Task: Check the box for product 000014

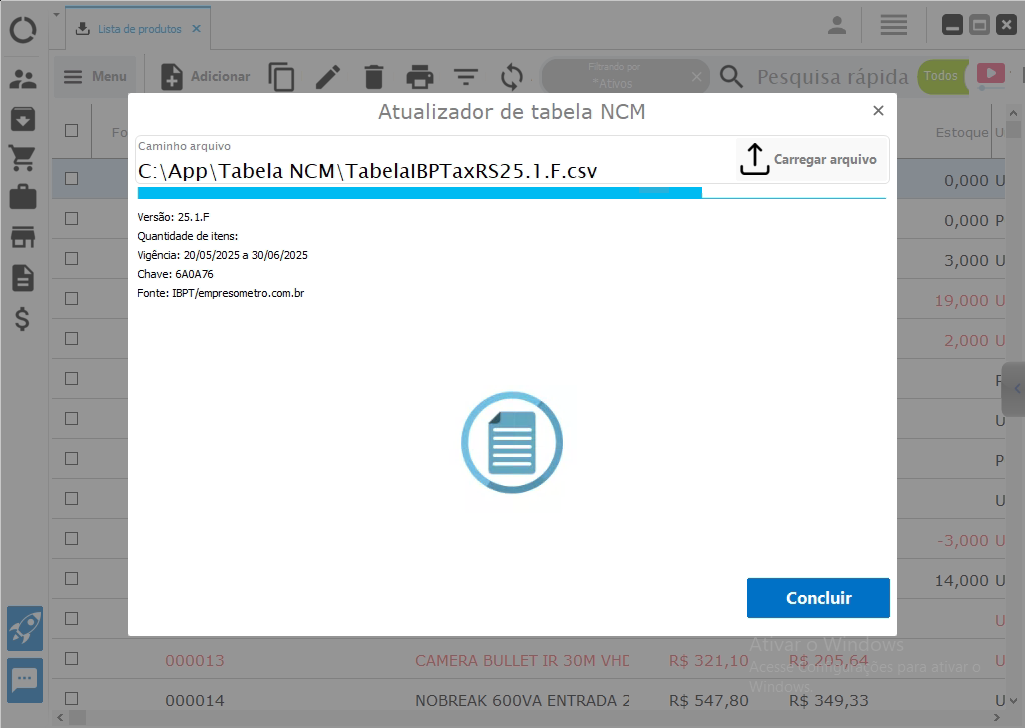Action: point(71,699)
